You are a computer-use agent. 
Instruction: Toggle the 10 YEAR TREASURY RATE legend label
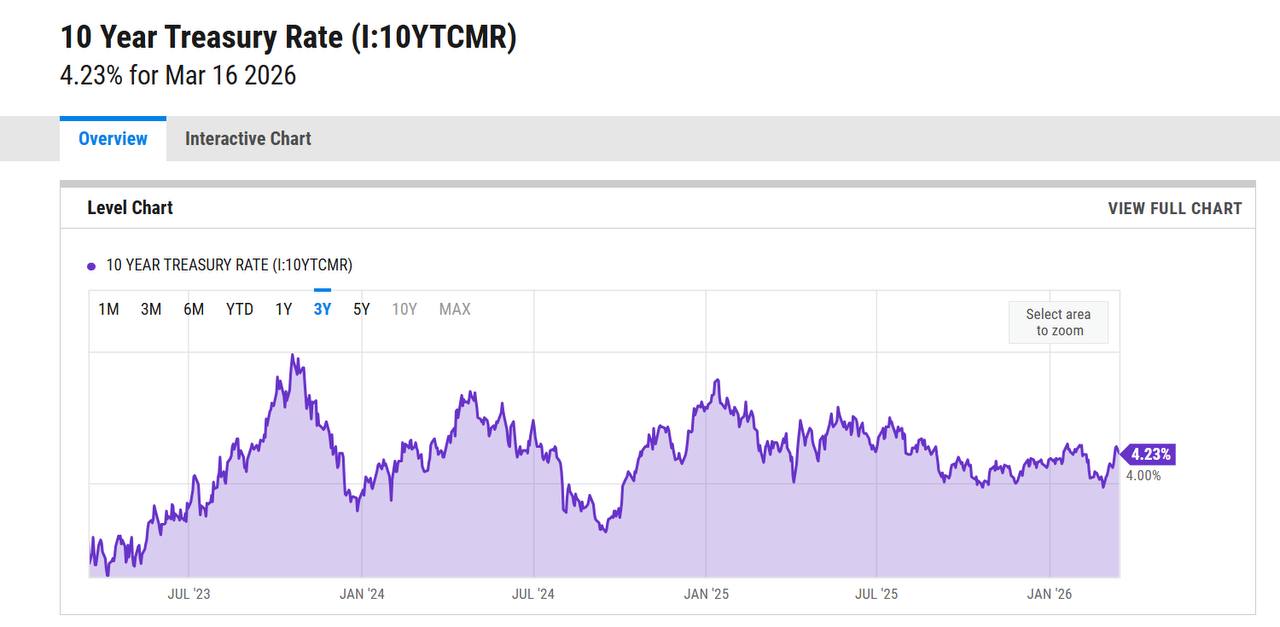coord(229,265)
